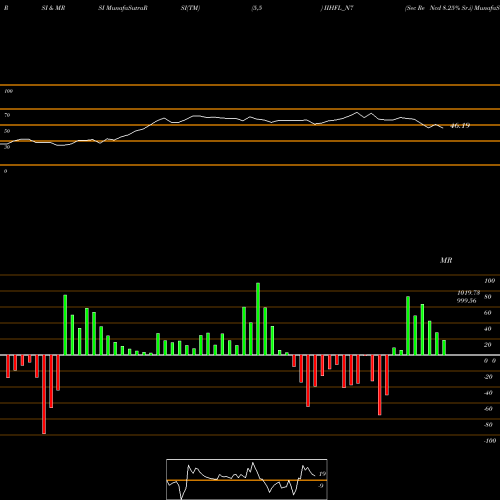The height and width of the screenshot is (500, 500).
Task: Click the MR panel title label
Action: [x=446, y=260]
